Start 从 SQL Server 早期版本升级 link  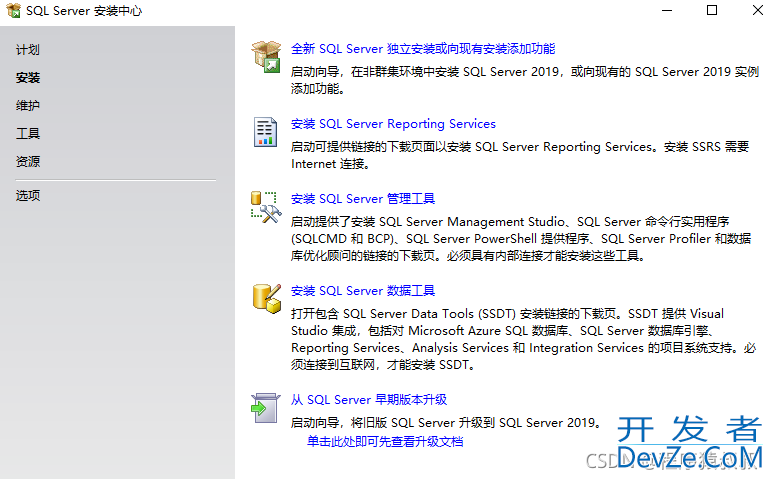click(x=369, y=400)
